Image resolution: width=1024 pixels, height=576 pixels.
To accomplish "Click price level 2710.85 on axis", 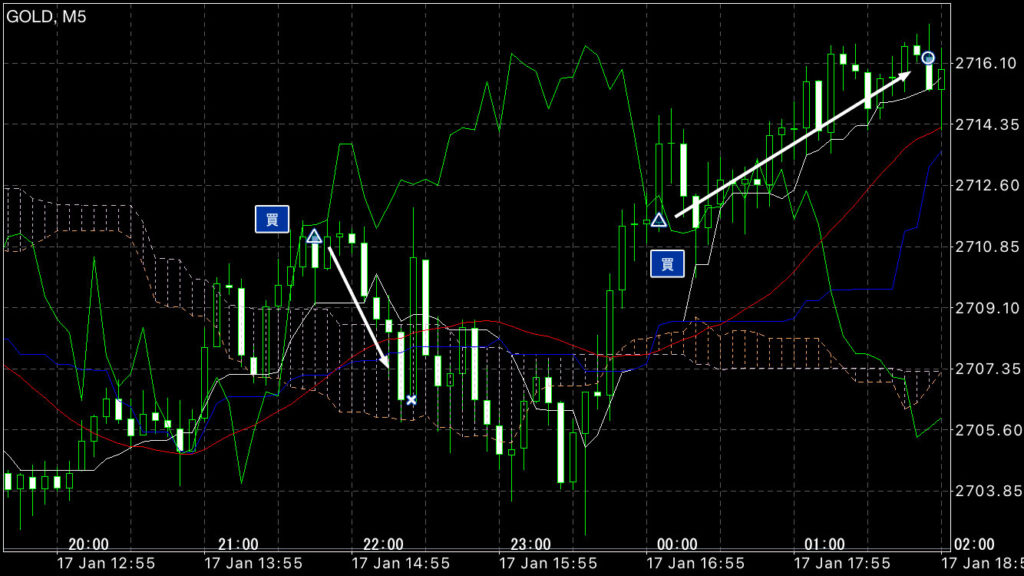I will (985, 247).
